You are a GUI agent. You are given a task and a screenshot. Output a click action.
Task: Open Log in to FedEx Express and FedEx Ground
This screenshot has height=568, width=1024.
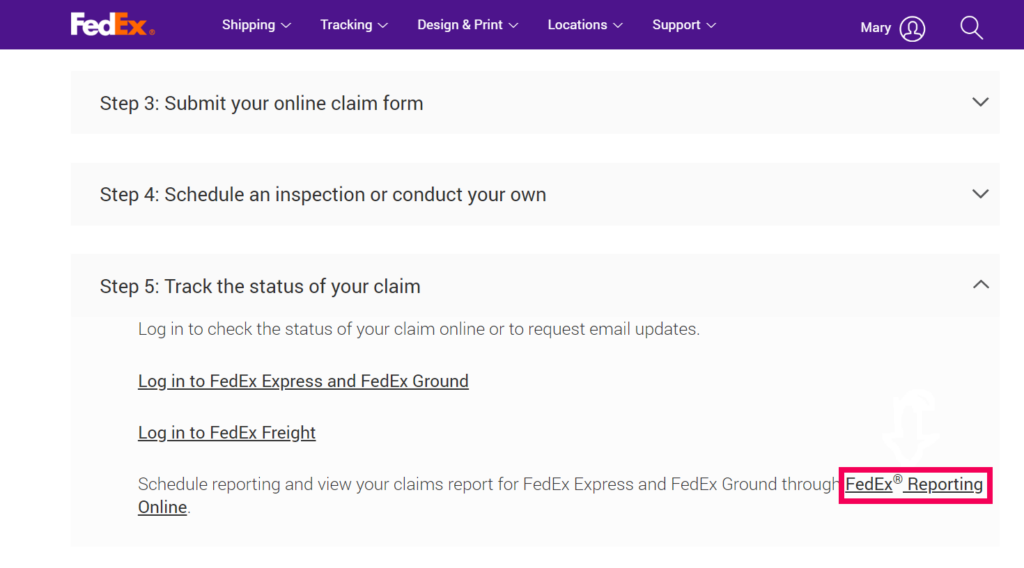[x=303, y=381]
